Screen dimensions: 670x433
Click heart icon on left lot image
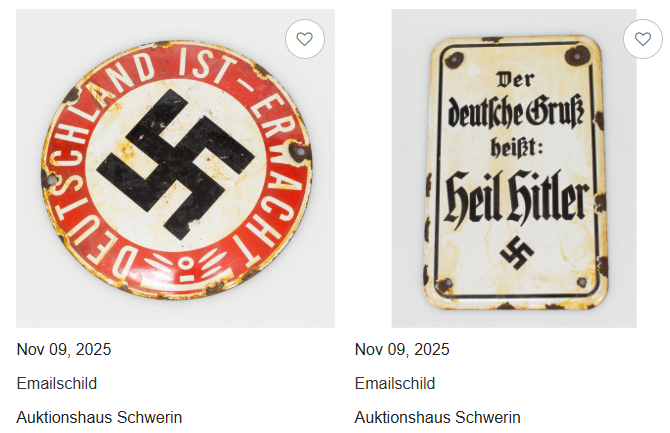pos(305,39)
